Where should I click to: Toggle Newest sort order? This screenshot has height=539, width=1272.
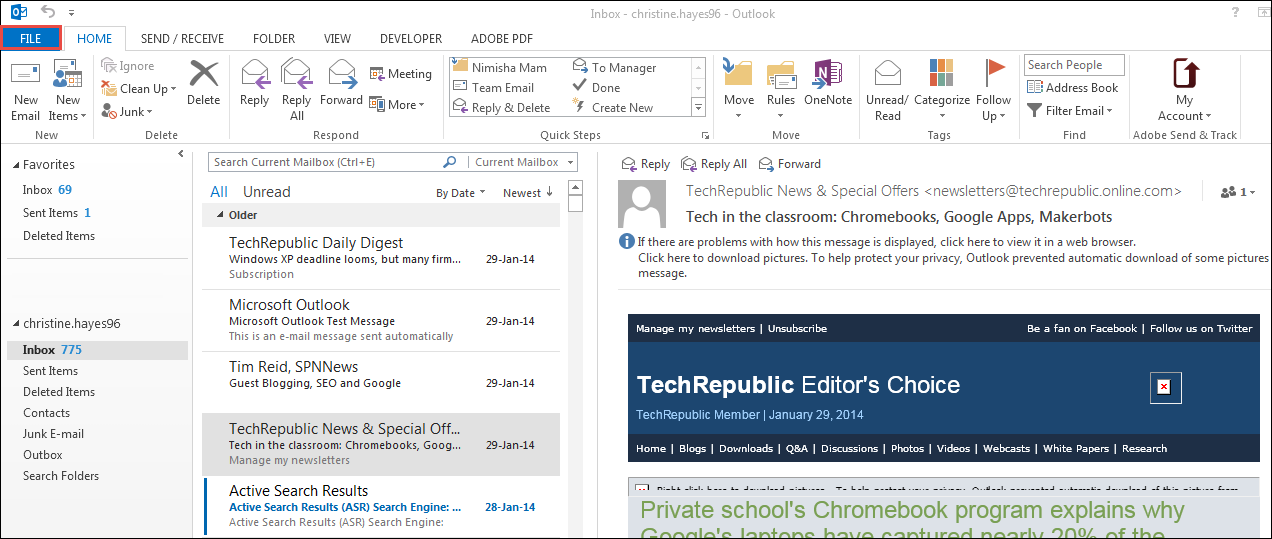528,193
